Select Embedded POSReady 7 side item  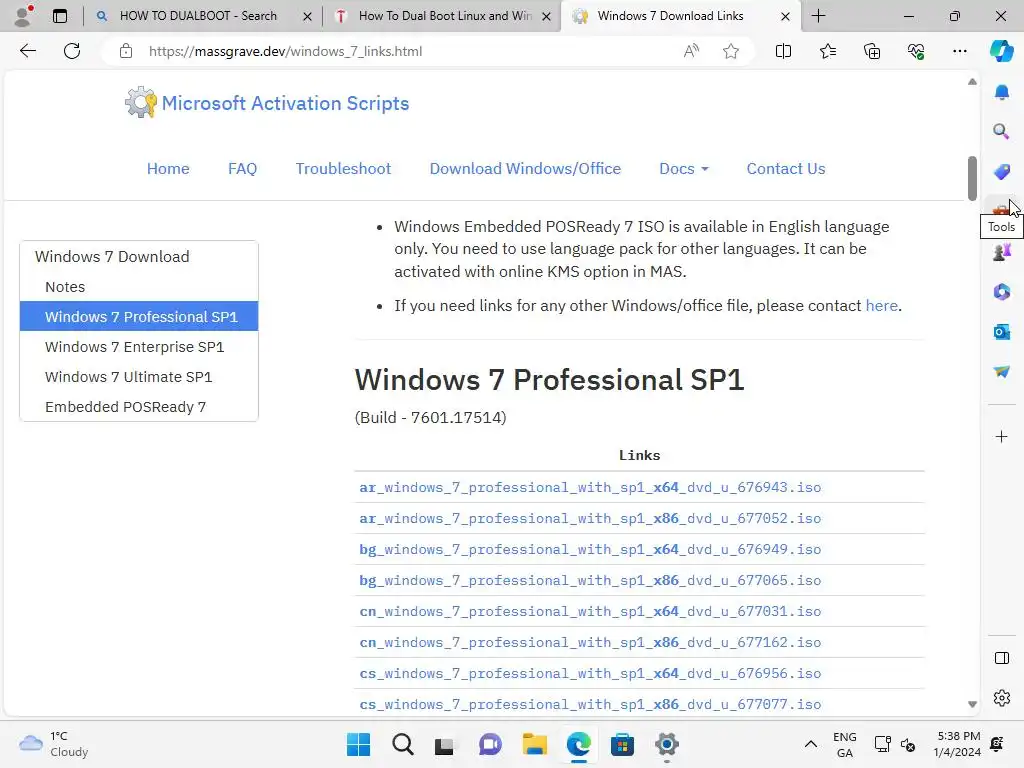coord(138,407)
